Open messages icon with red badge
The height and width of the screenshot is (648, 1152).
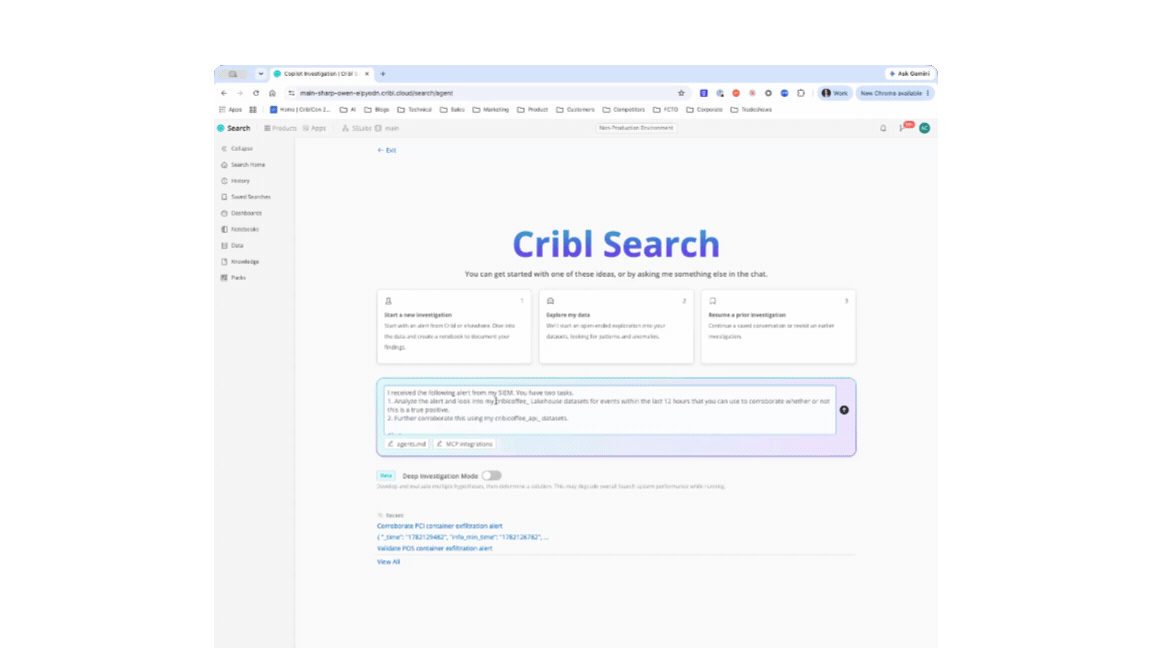[x=904, y=127]
